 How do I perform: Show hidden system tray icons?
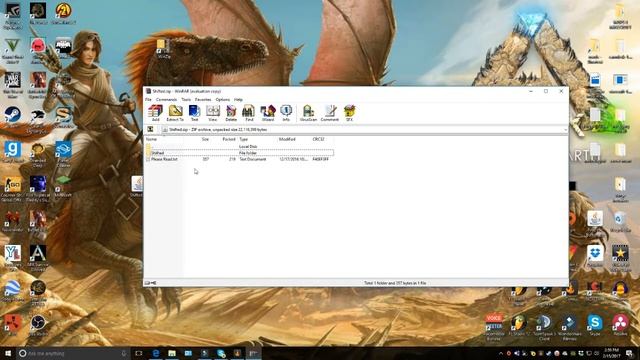tap(500, 353)
